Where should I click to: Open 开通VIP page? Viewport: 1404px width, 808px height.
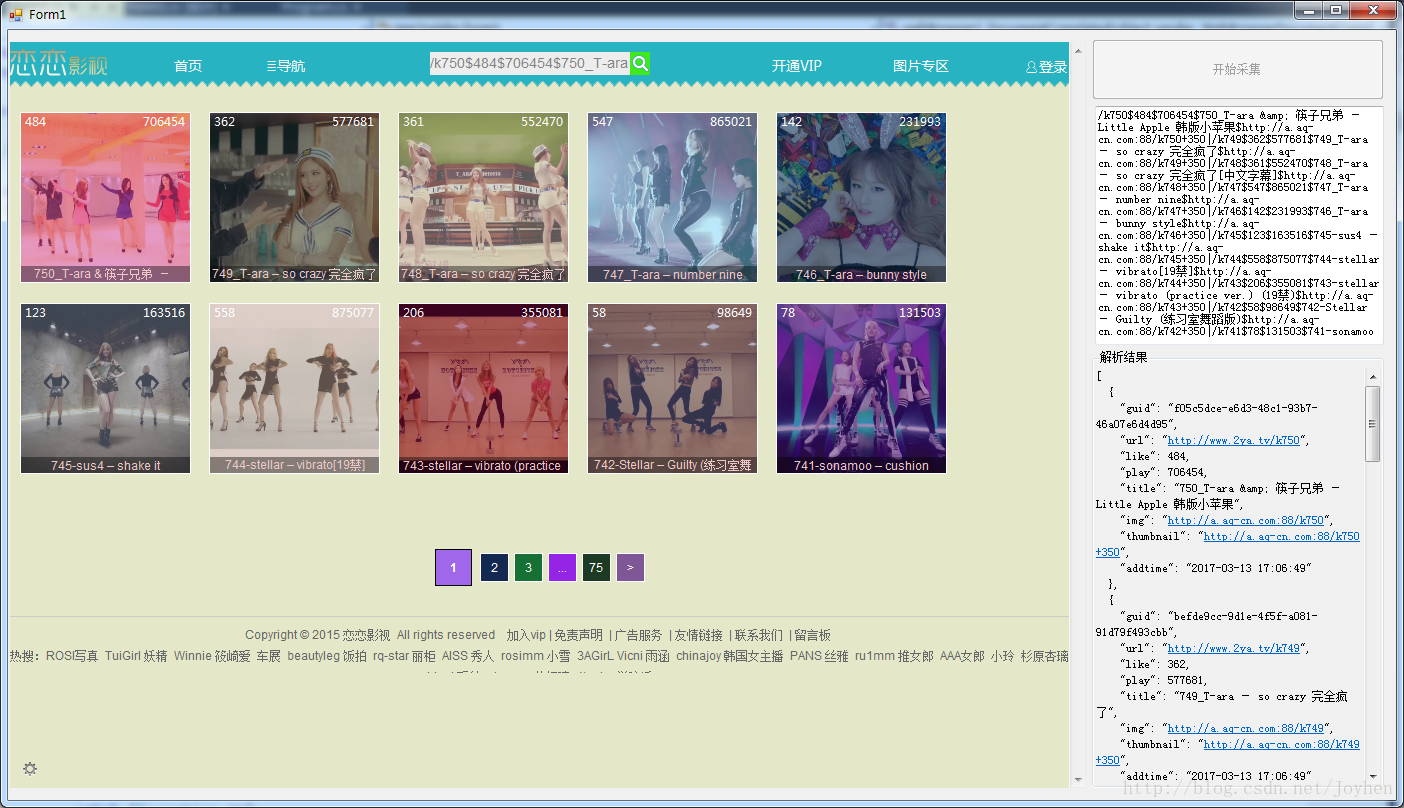coord(797,66)
